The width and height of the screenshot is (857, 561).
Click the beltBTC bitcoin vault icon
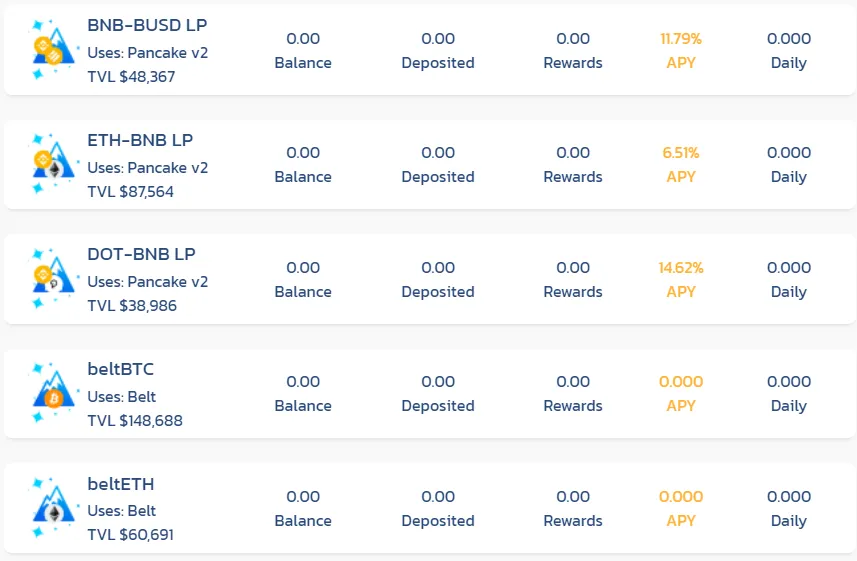(54, 393)
